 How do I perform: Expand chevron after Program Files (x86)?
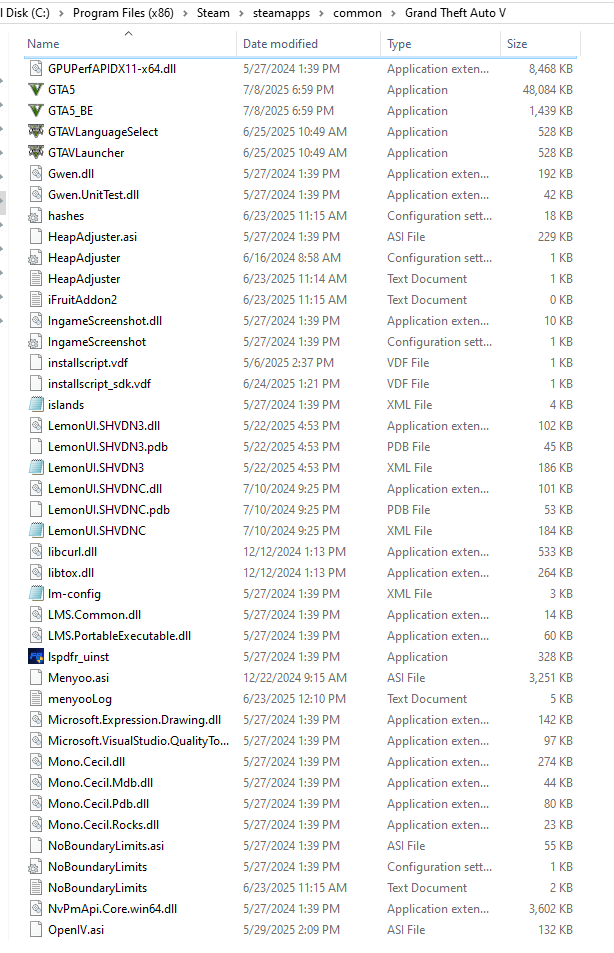[185, 13]
